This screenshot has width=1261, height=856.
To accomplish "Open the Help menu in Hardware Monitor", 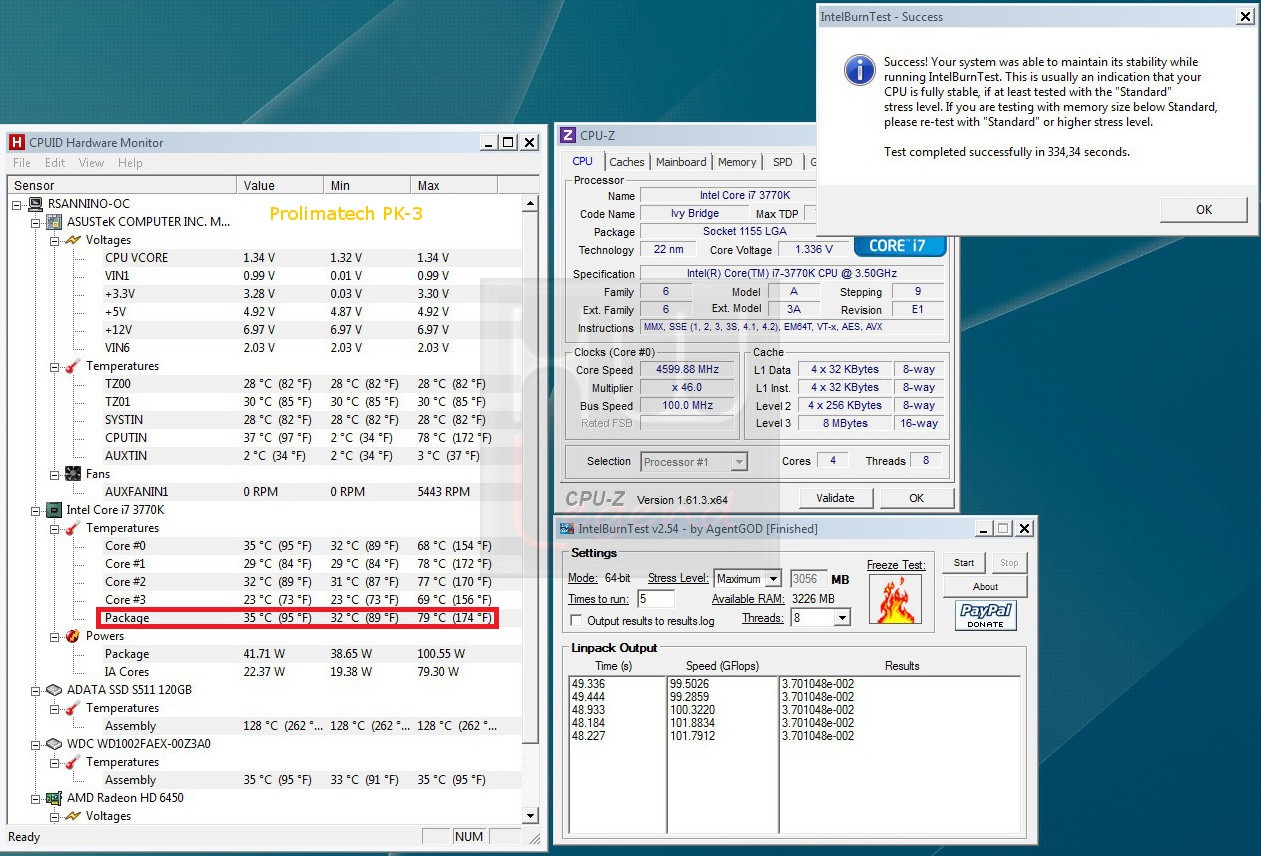I will [130, 163].
